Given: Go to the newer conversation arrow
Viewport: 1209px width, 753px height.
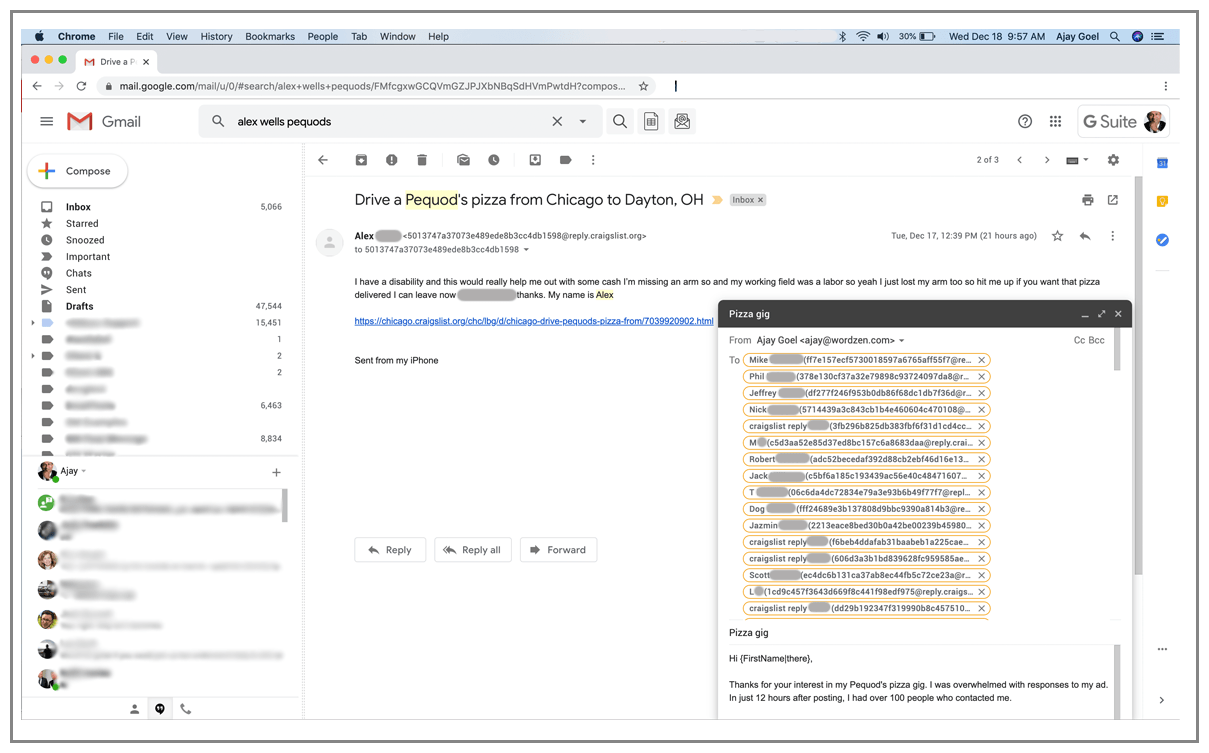Looking at the screenshot, I should point(1019,160).
